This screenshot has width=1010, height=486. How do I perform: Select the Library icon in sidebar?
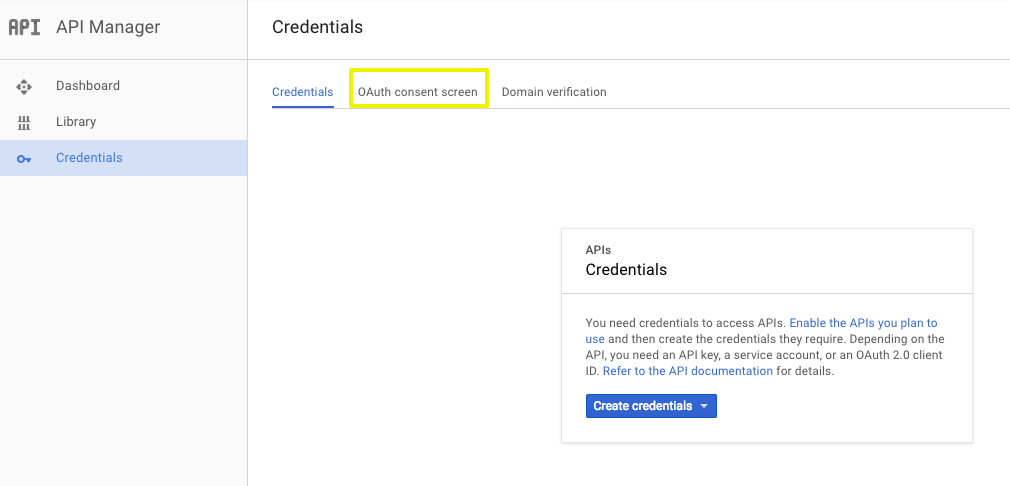pyautogui.click(x=24, y=122)
